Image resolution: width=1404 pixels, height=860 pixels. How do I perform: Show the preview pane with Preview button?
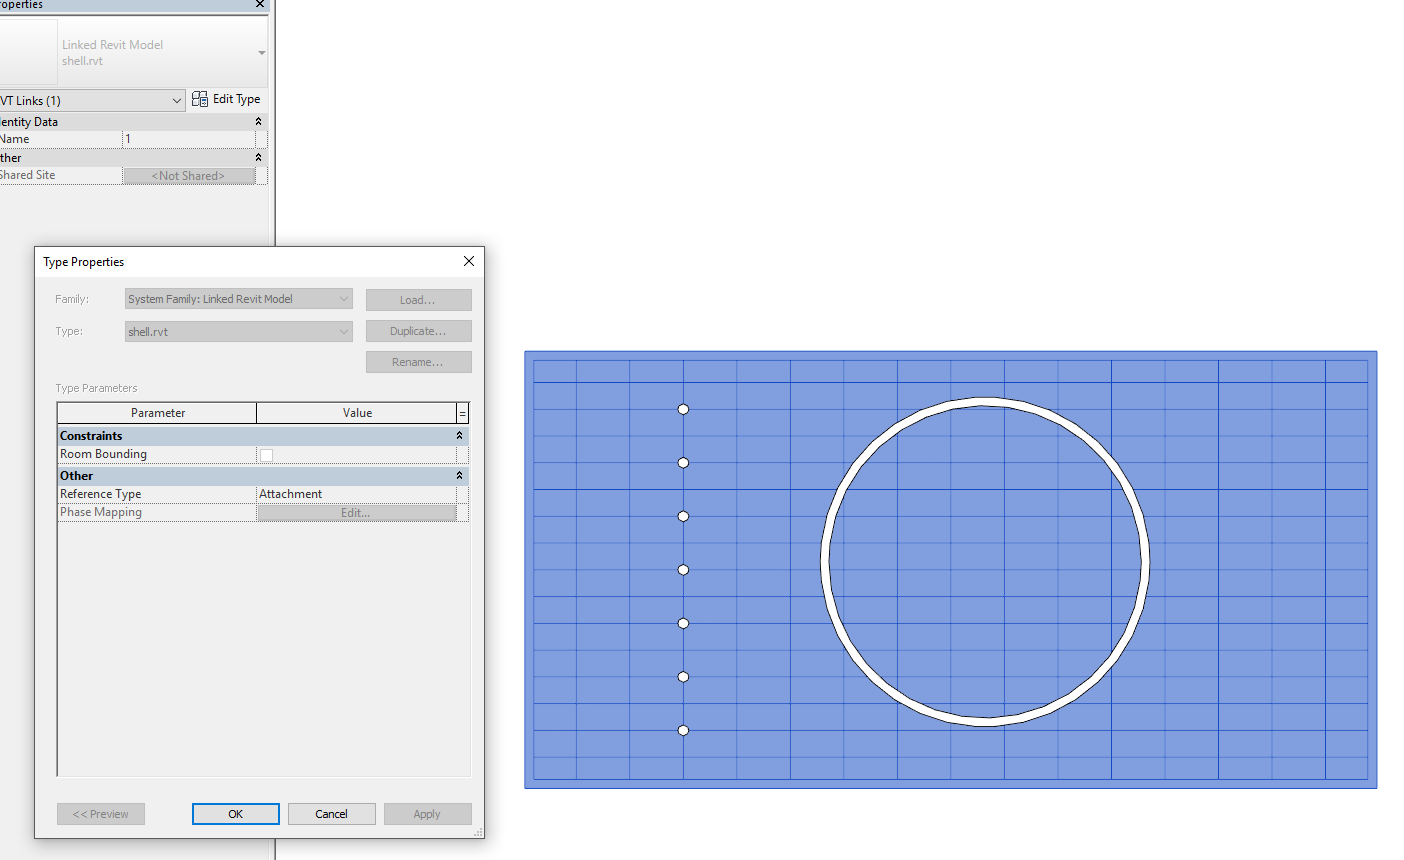point(100,813)
